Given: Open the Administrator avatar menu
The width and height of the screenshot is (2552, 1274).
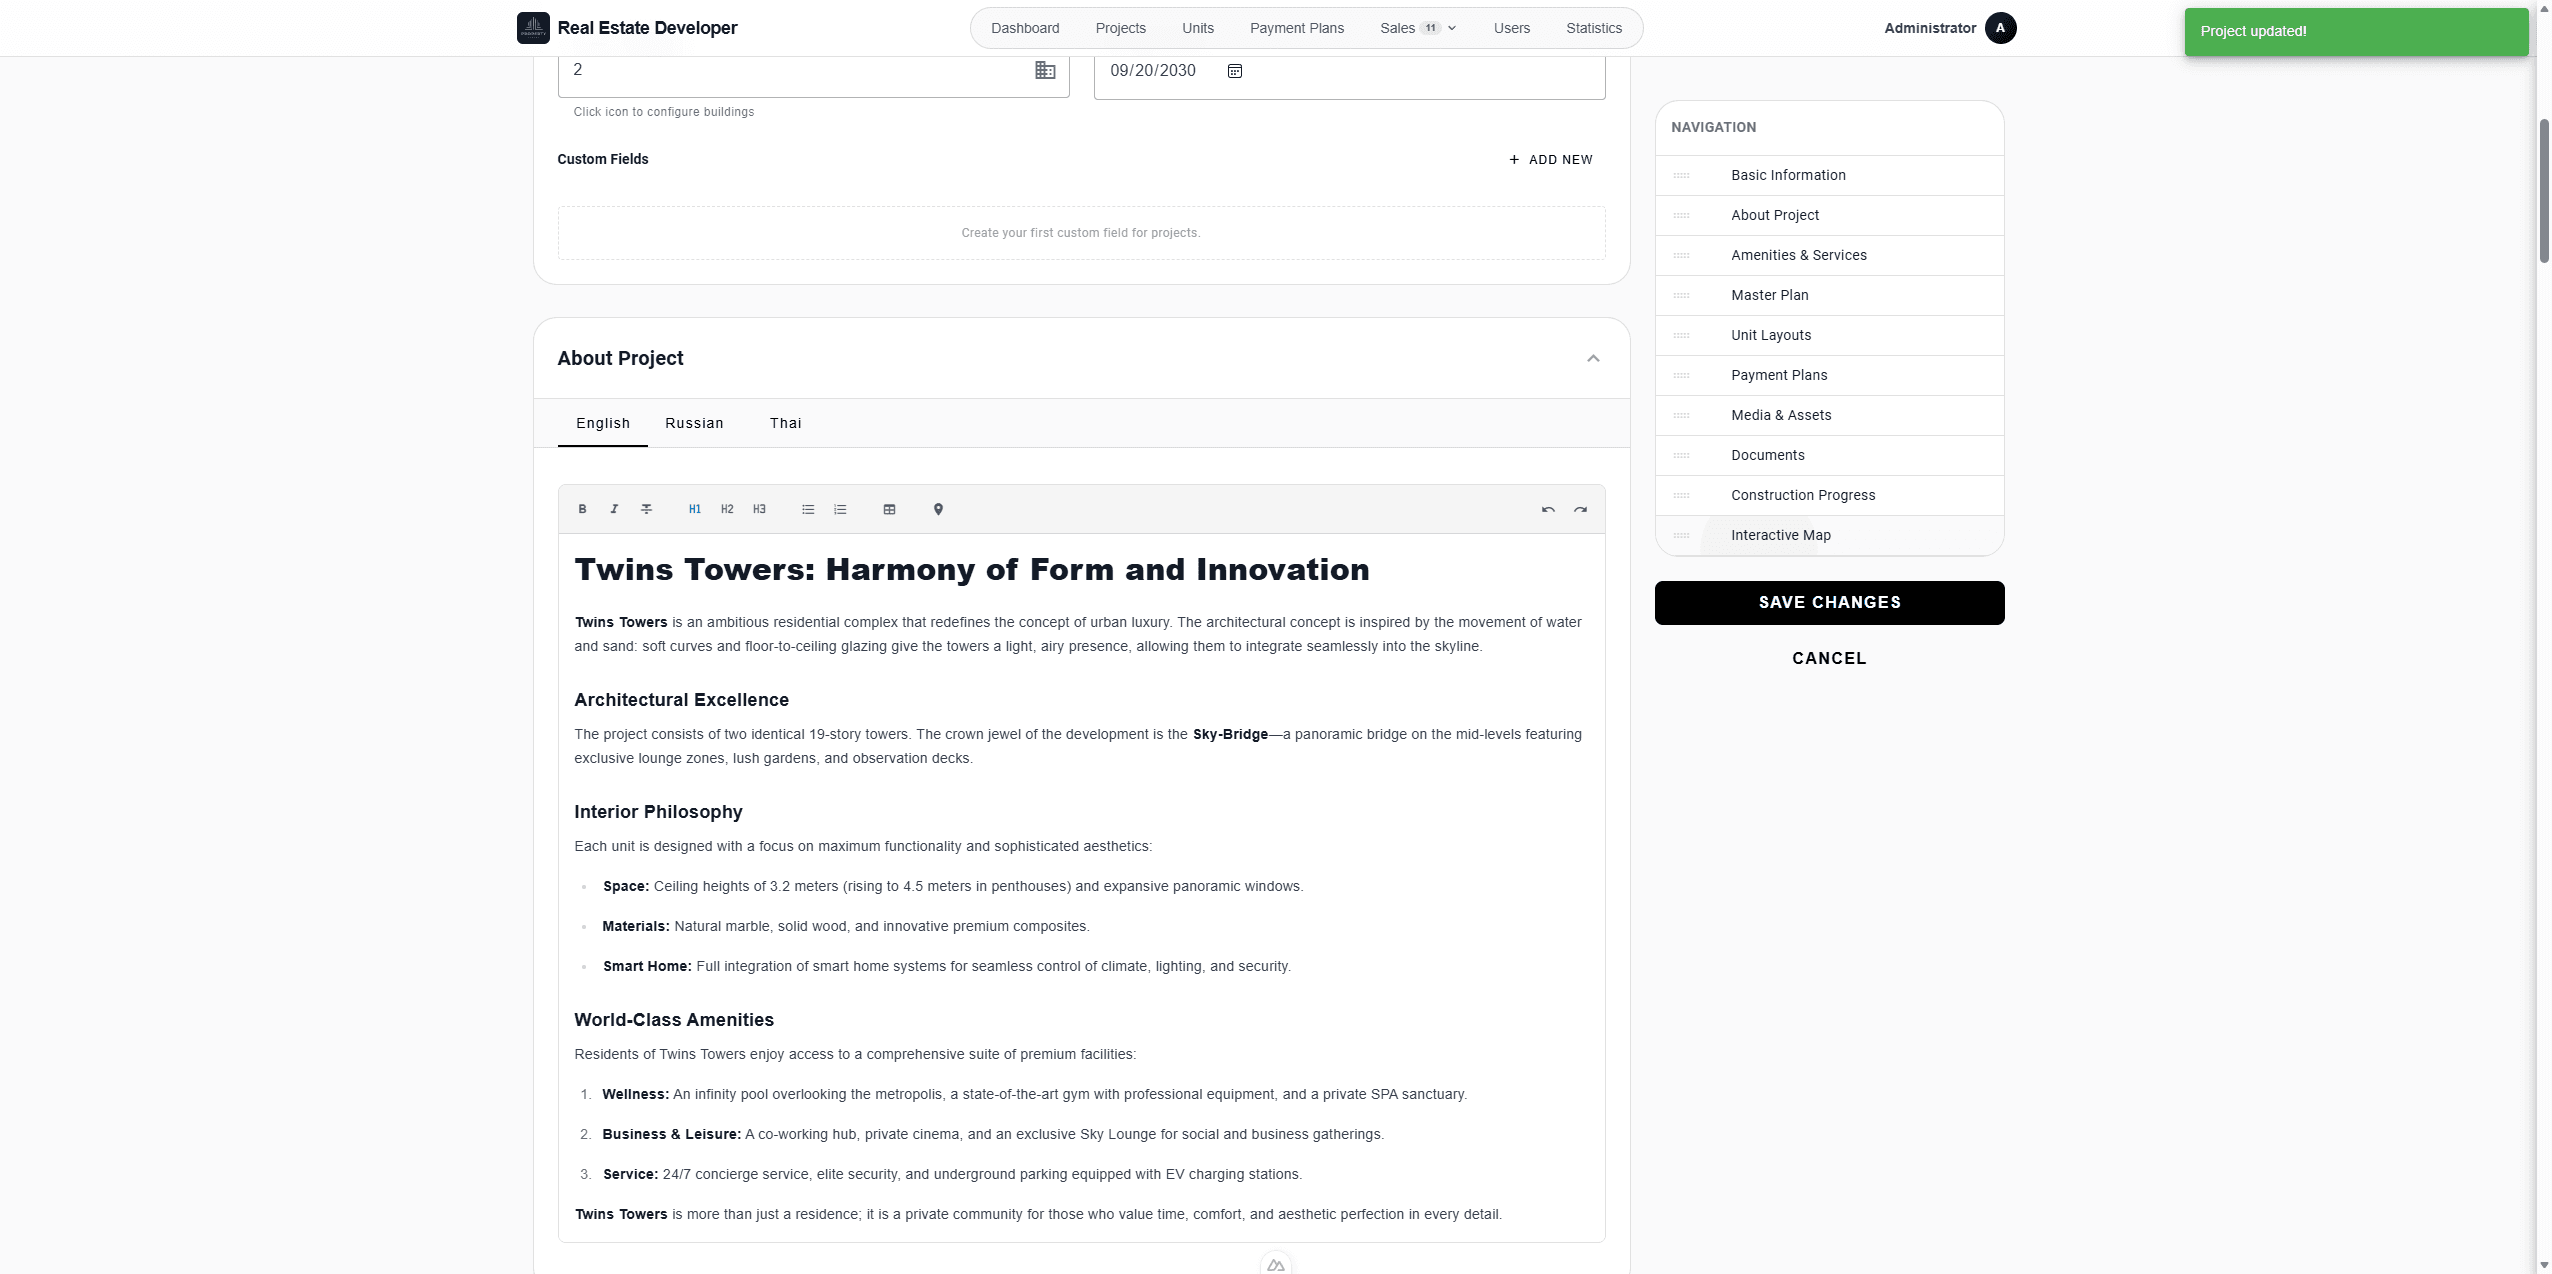Looking at the screenshot, I should pyautogui.click(x=2000, y=28).
